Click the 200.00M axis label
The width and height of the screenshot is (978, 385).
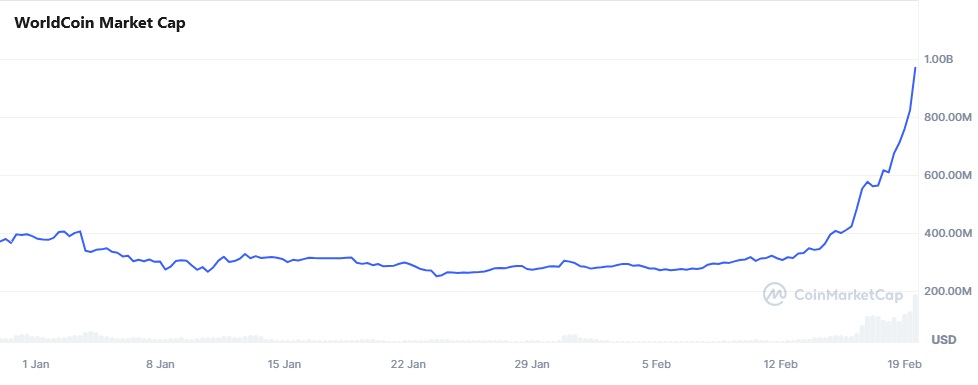948,291
